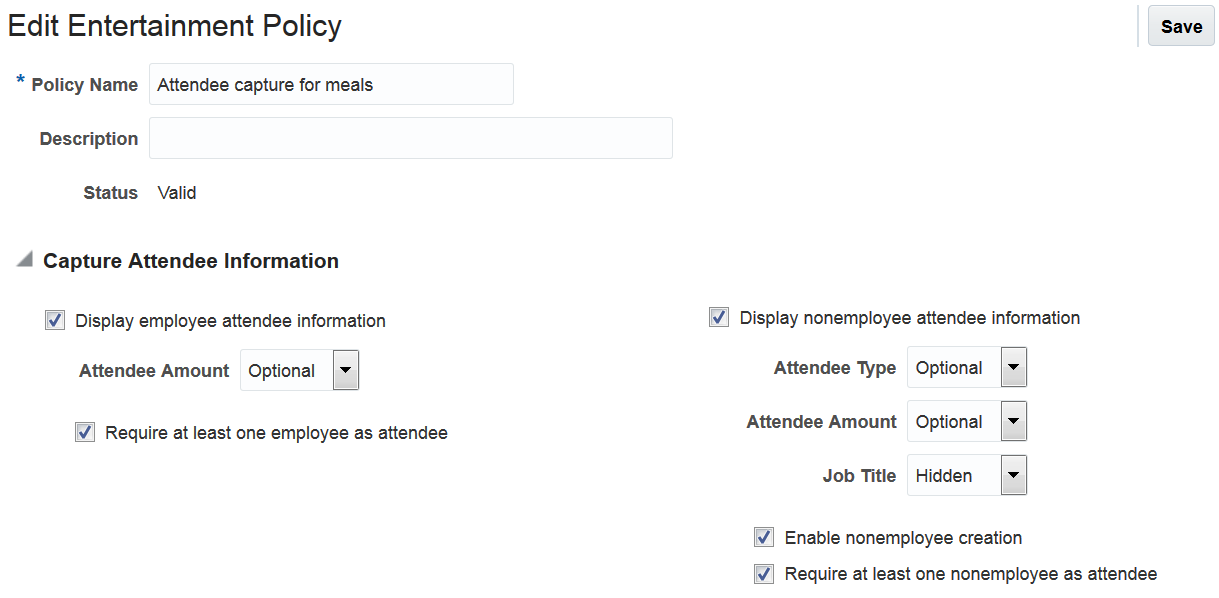Toggle Require at least one nonemployee as attendee
Viewport: 1219px width, 598px height.
(764, 574)
